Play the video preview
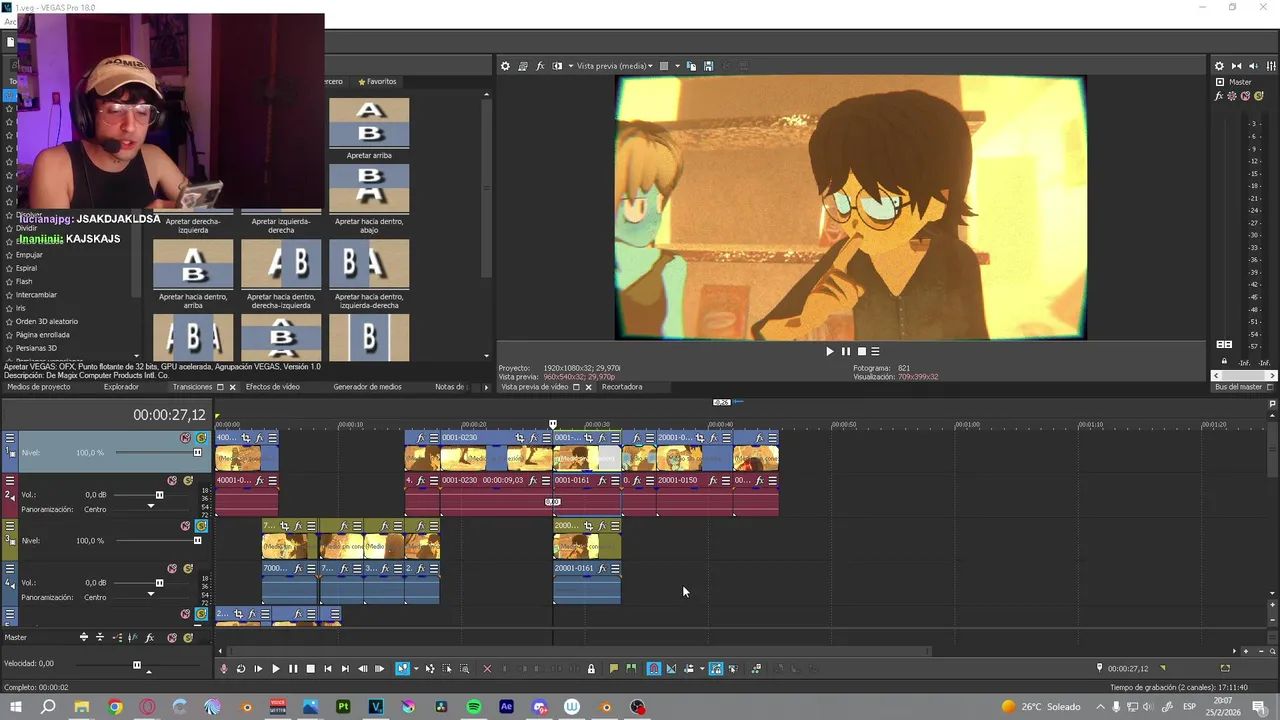Image resolution: width=1280 pixels, height=720 pixels. click(x=829, y=351)
